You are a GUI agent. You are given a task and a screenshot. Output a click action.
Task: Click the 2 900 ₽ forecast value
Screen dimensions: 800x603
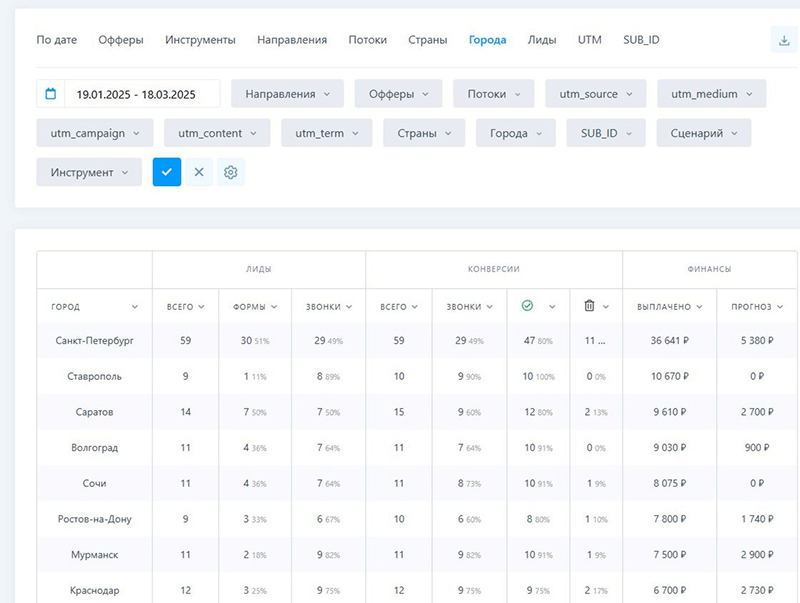757,555
